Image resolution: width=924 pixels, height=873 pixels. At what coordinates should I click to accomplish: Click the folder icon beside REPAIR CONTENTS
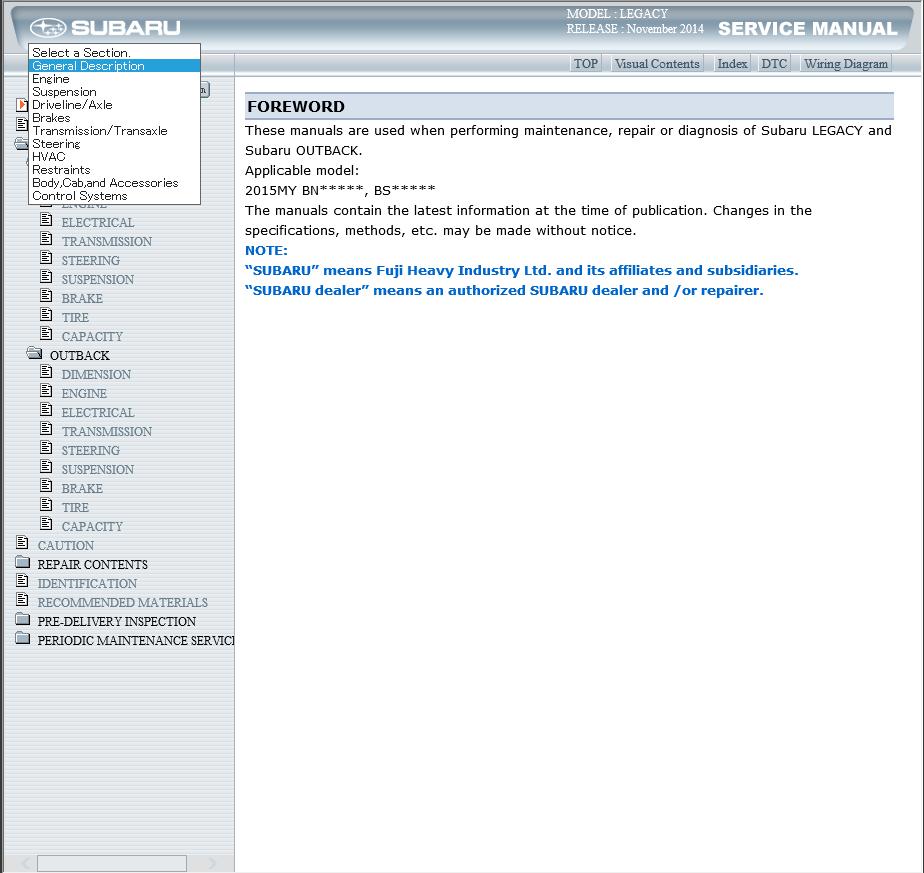[22, 562]
